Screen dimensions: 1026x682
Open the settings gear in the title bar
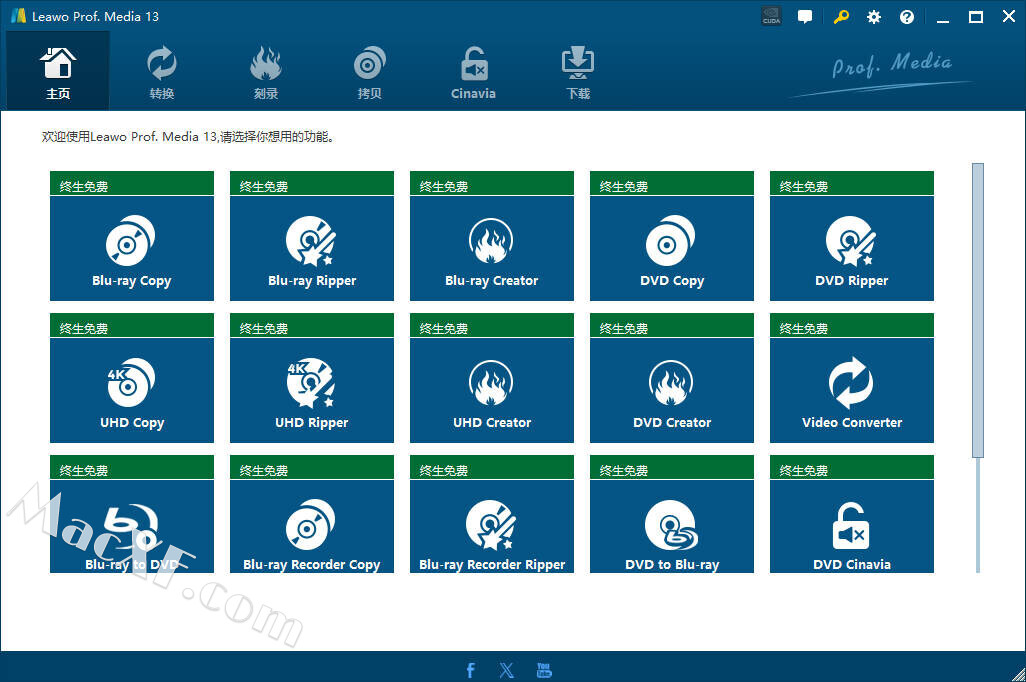pyautogui.click(x=874, y=17)
